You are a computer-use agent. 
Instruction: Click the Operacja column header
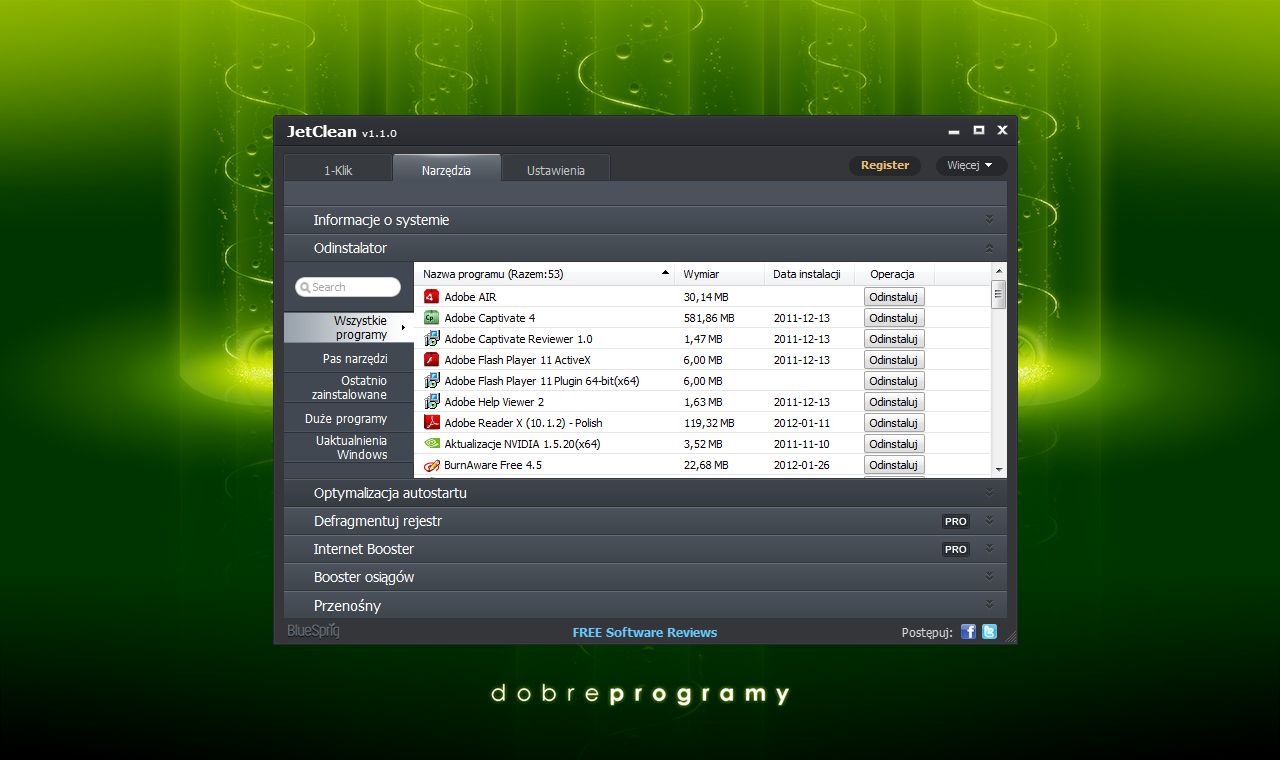pos(895,274)
